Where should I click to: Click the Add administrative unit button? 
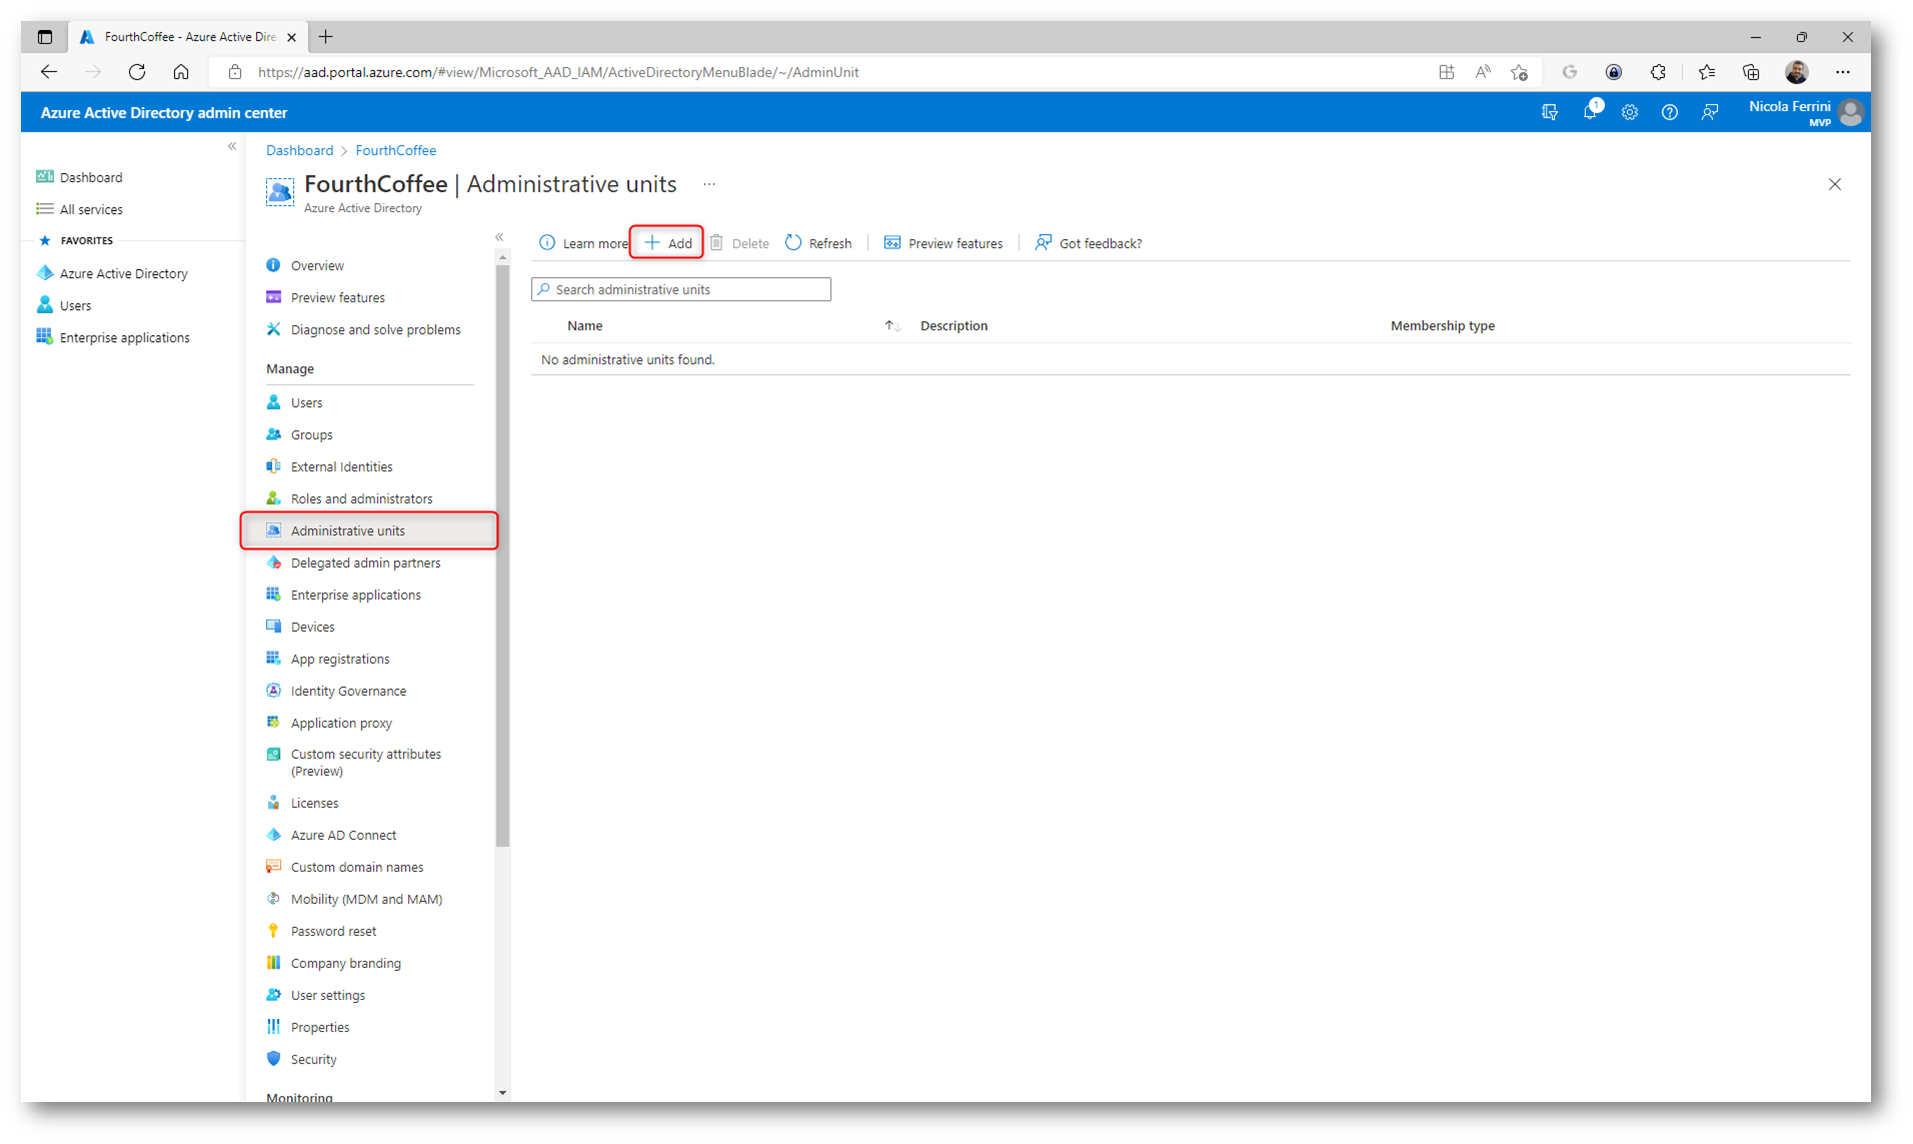point(667,243)
